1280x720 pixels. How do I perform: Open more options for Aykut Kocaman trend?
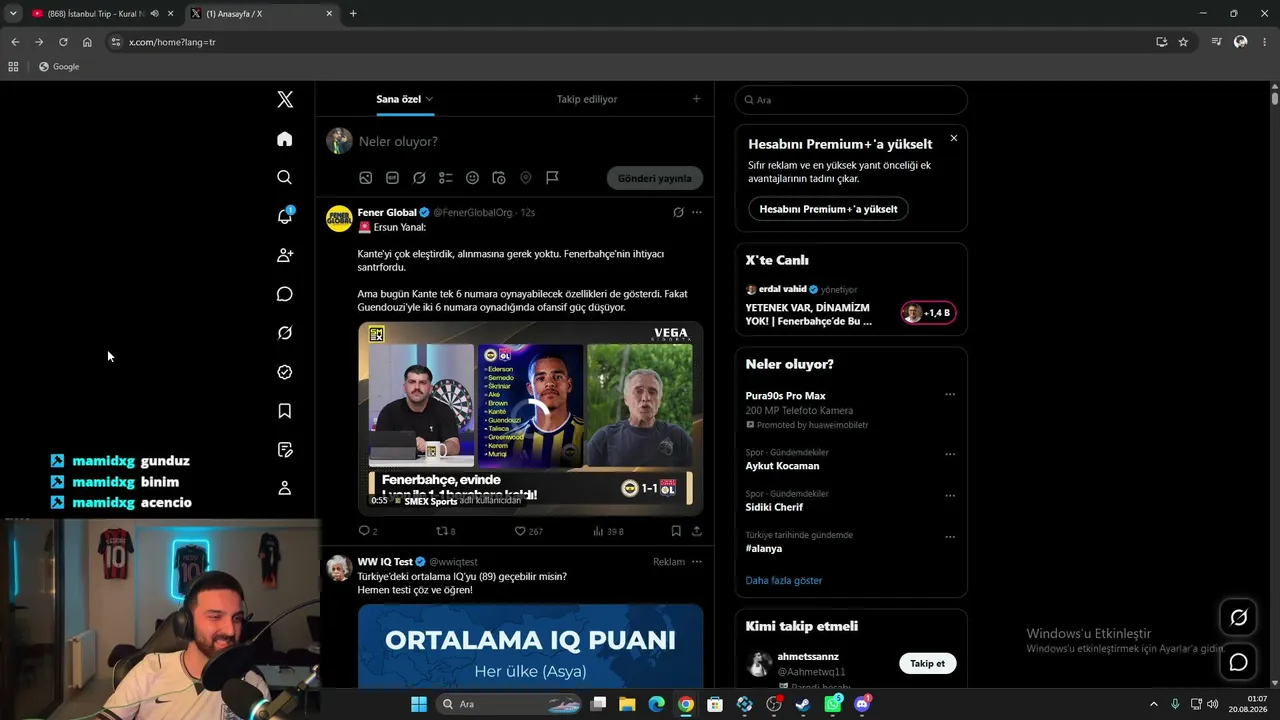point(950,453)
